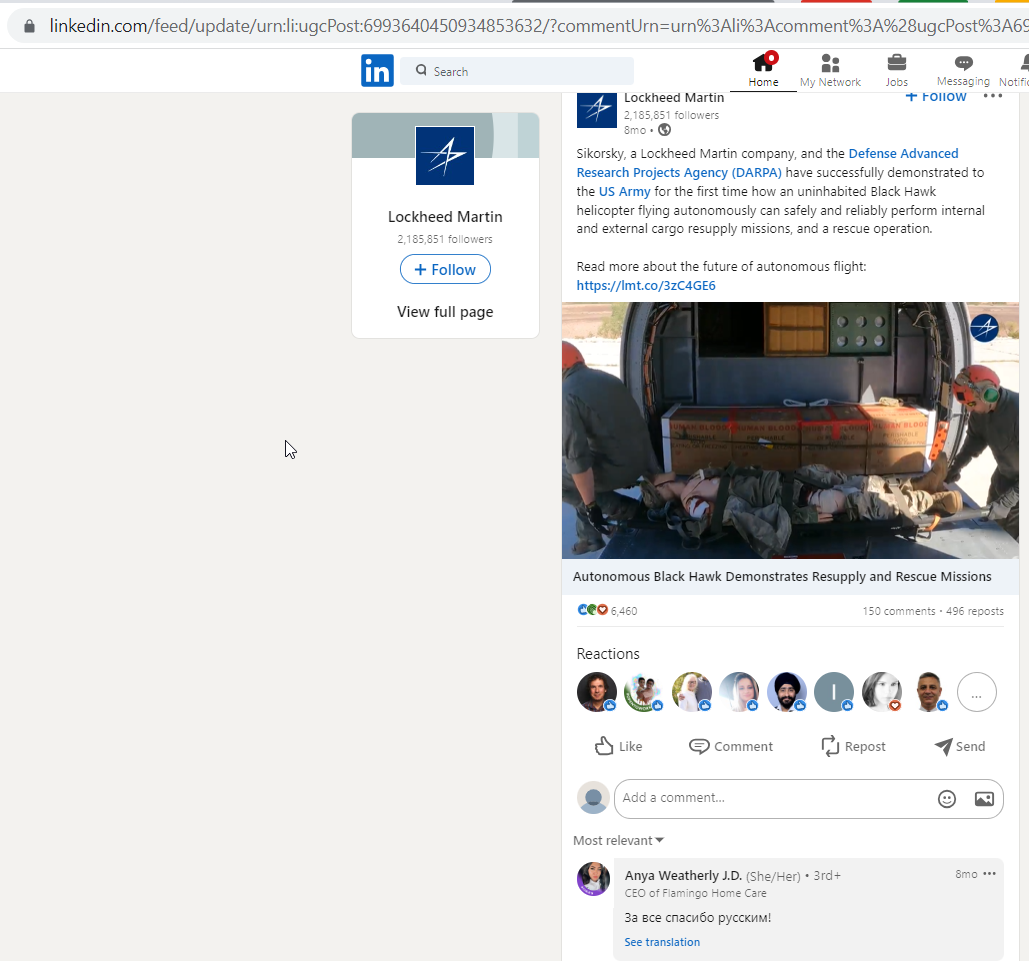Click Lockheed Martin name in post header
This screenshot has height=961, width=1029.
[674, 97]
